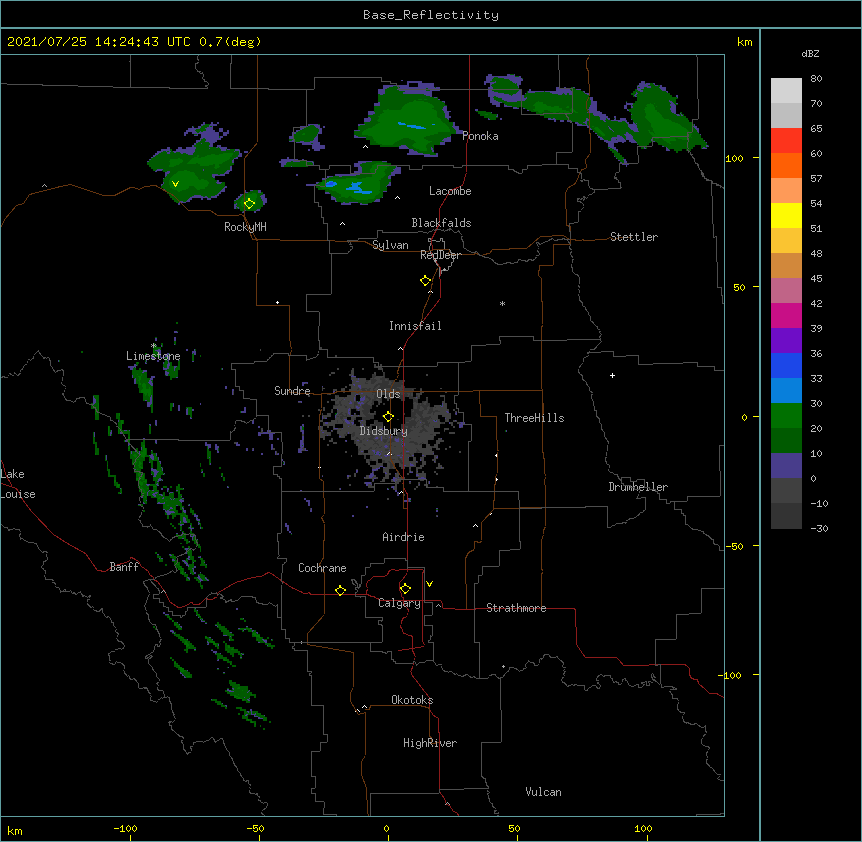Click the Innisfail label
This screenshot has width=862, height=842.
point(415,326)
